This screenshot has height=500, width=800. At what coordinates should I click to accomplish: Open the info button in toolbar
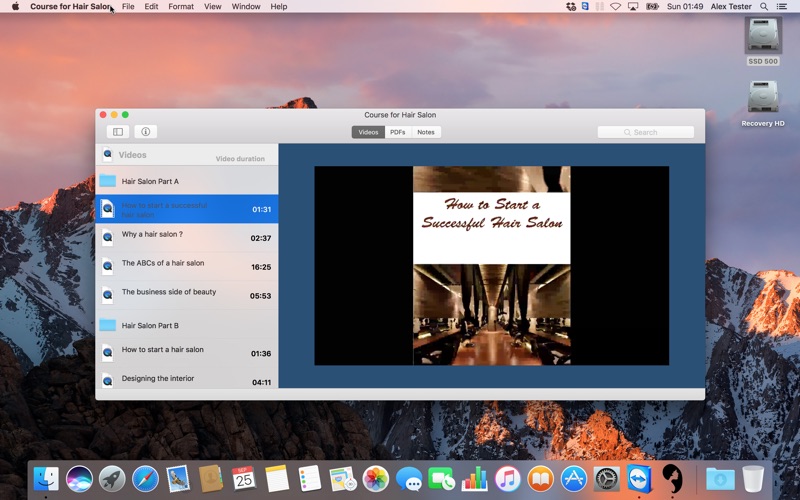coord(145,132)
